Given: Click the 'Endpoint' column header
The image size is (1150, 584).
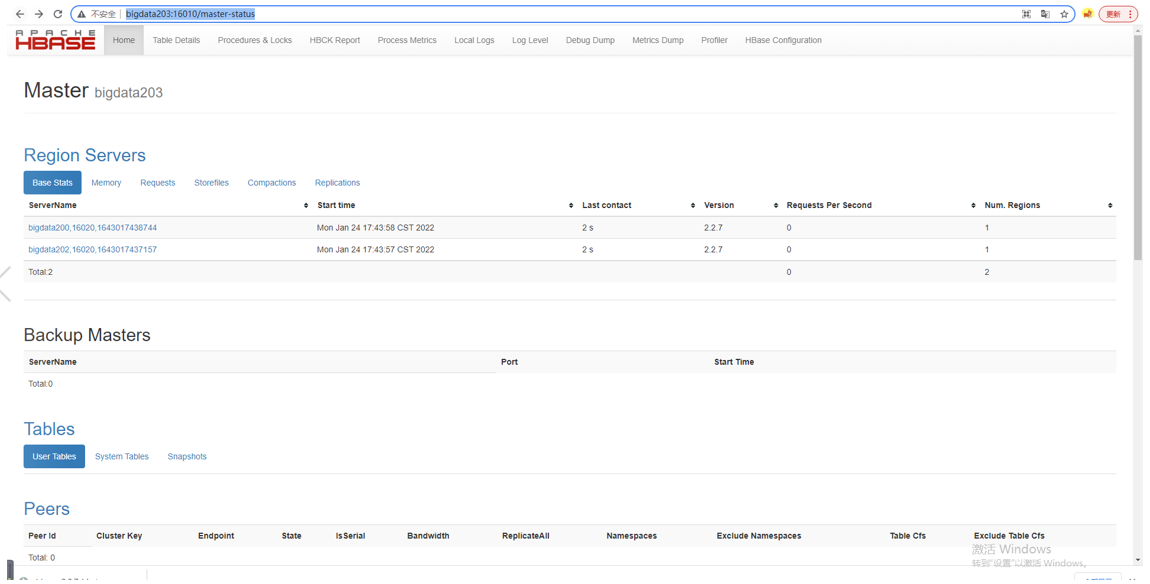Looking at the screenshot, I should point(216,536).
